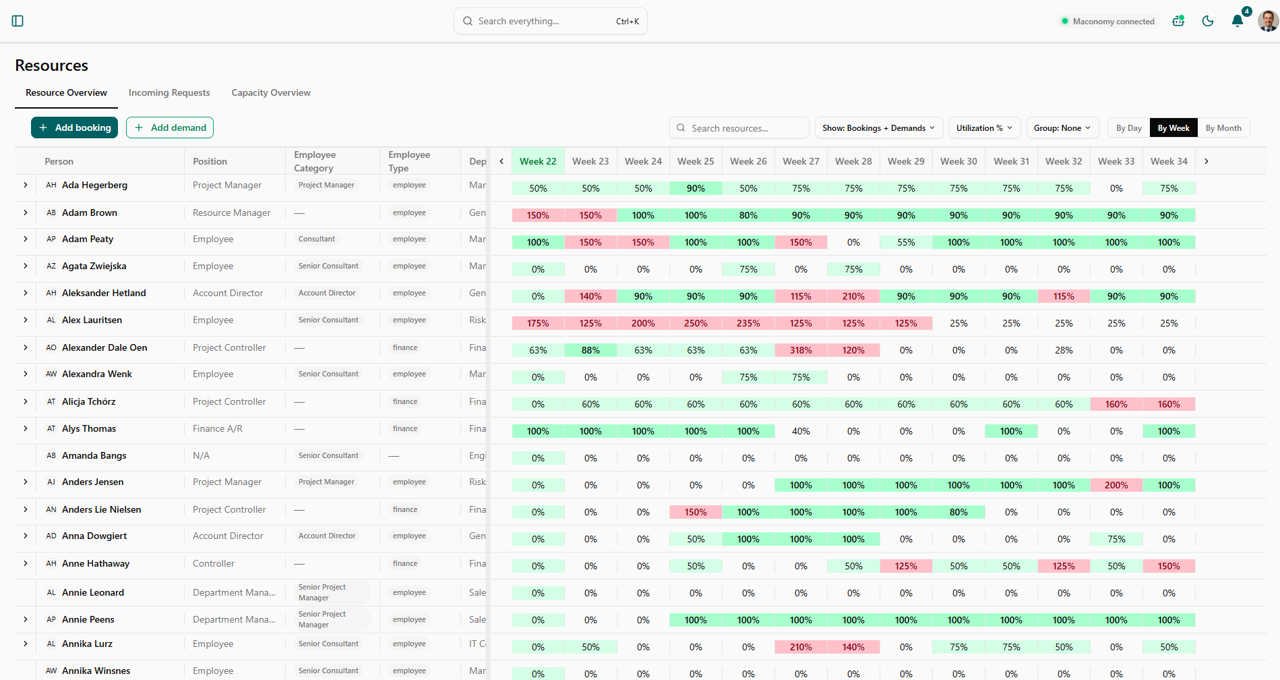Viewport: 1280px width, 680px height.
Task: Open the Group: None dropdown
Action: point(1062,128)
